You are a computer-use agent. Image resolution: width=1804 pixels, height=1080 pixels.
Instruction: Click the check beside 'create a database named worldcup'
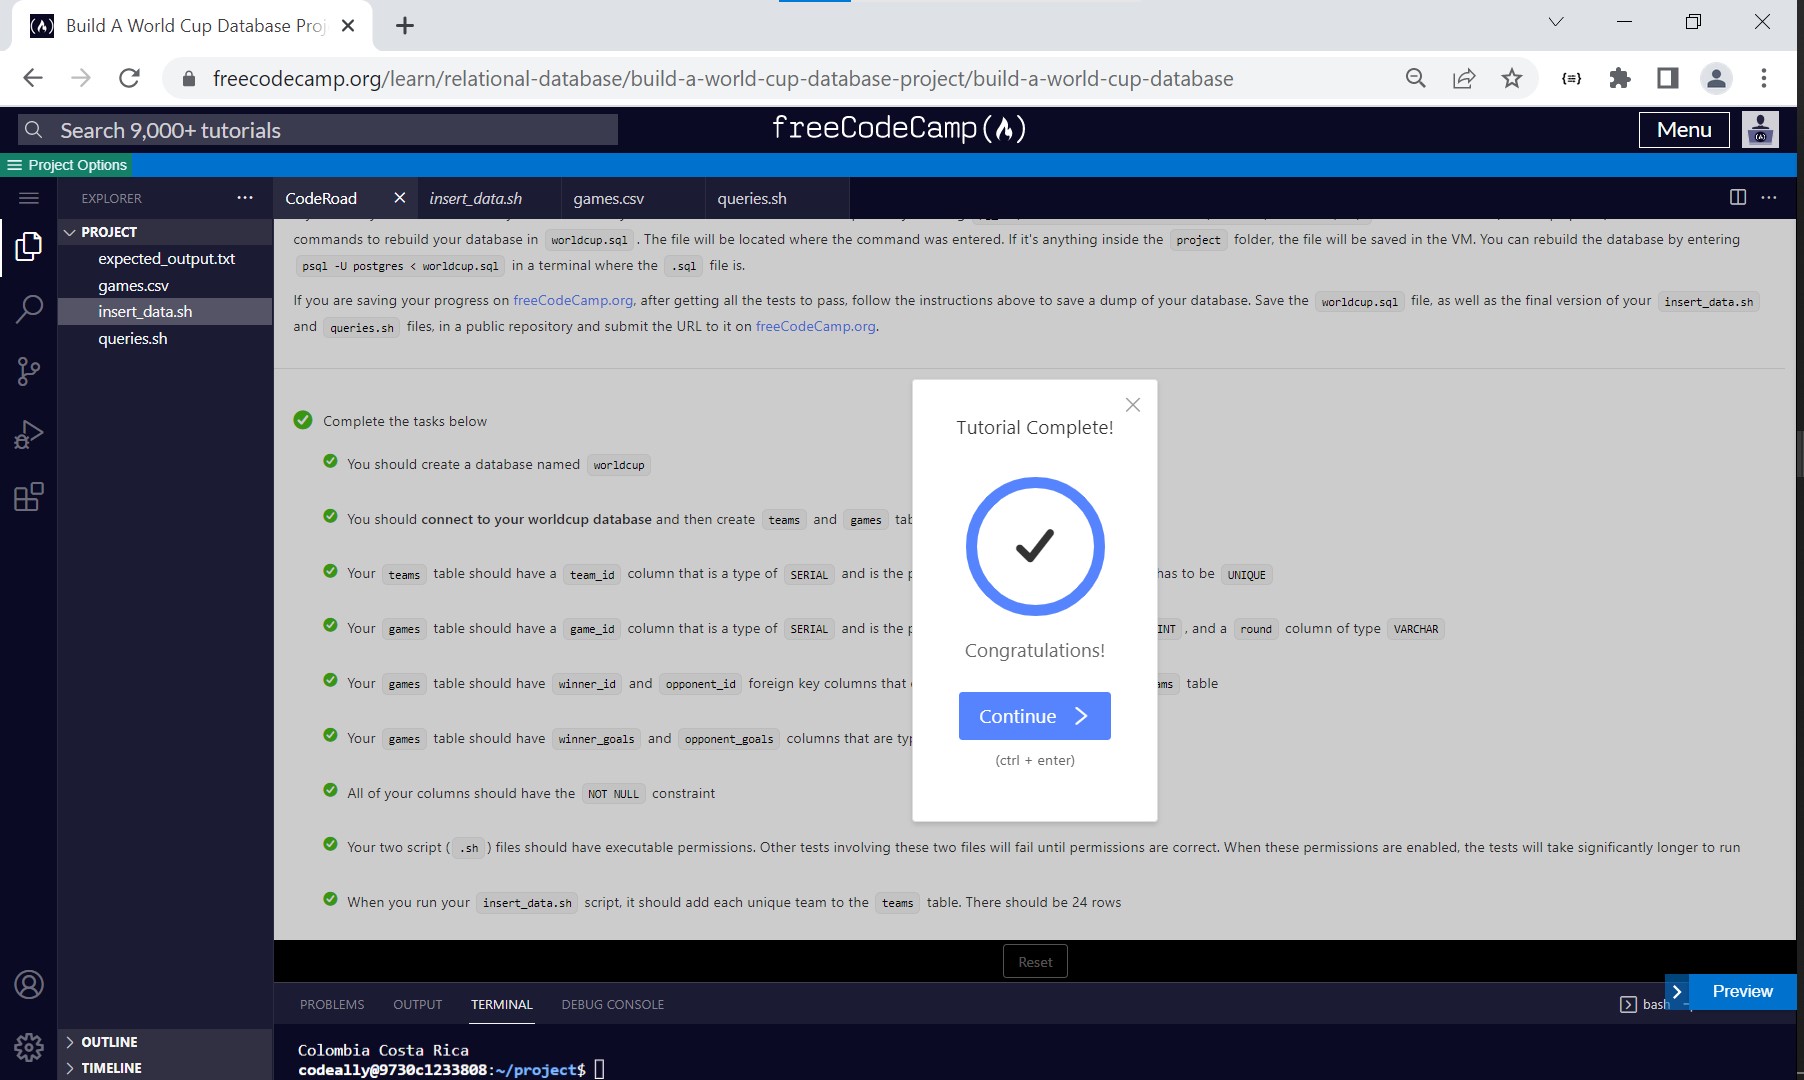(330, 461)
